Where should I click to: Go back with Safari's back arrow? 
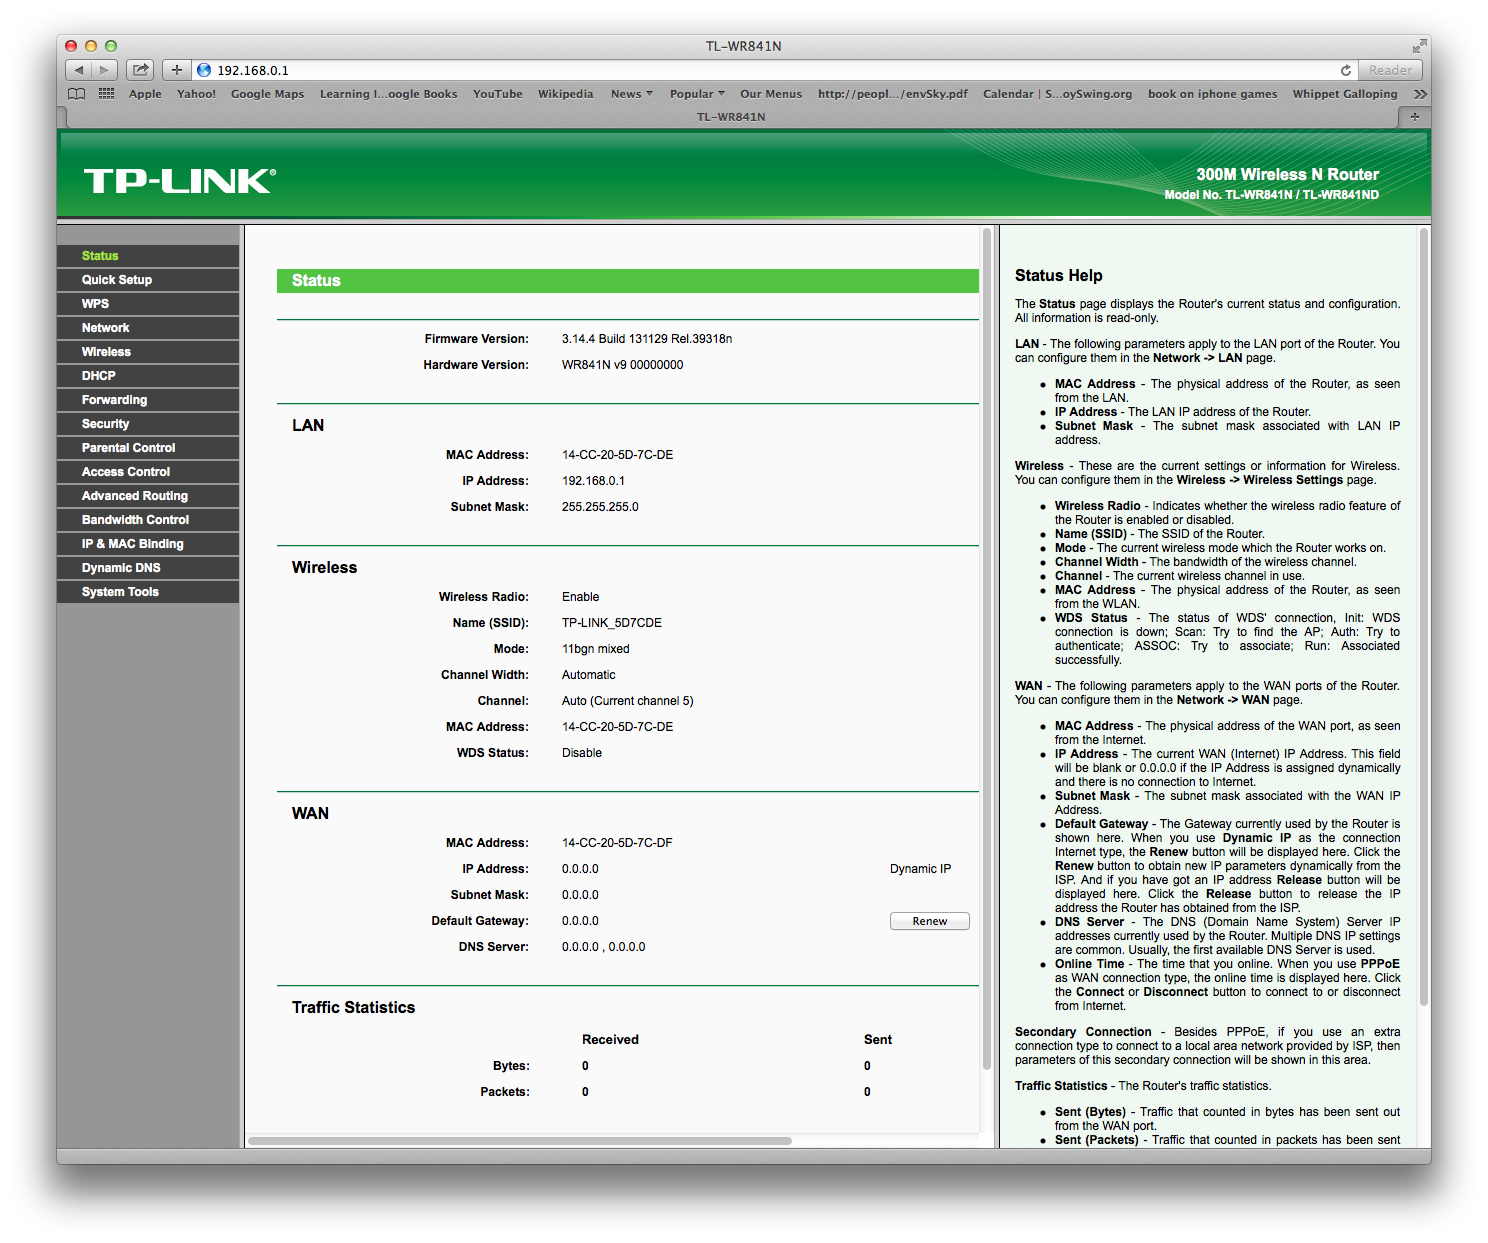coord(79,70)
